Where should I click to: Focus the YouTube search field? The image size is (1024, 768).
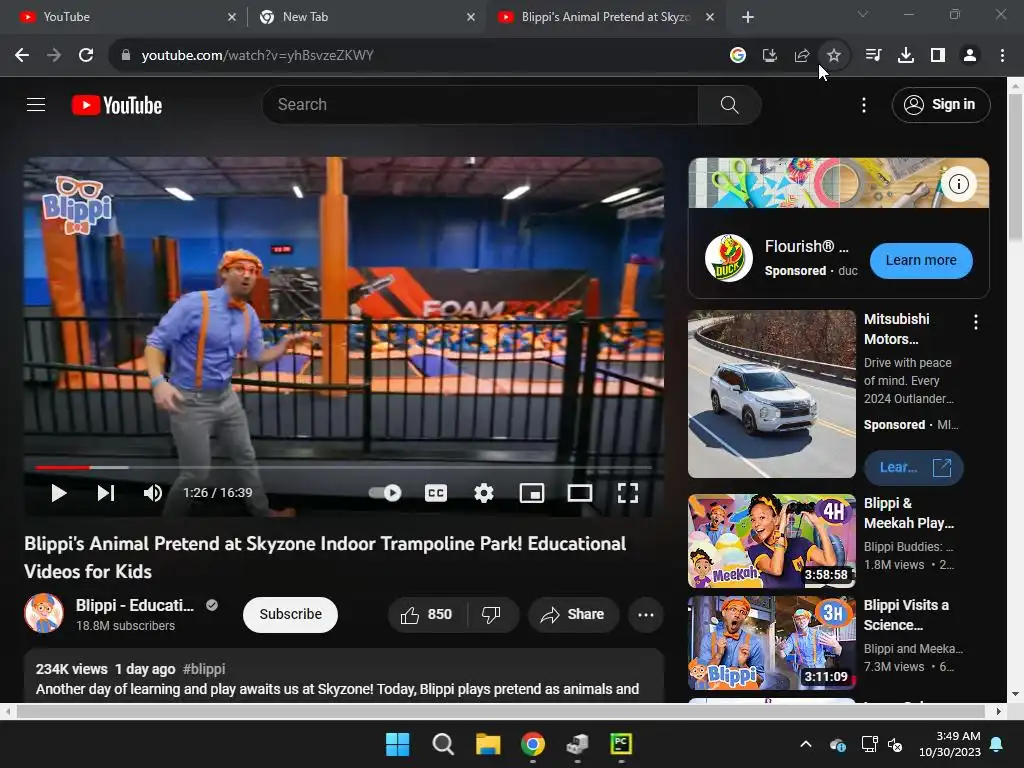(x=480, y=104)
